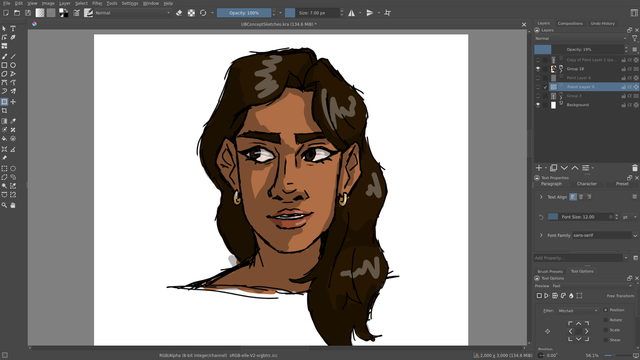640x360 pixels.
Task: Delete the selected layer with trash icon
Action: [x=635, y=168]
